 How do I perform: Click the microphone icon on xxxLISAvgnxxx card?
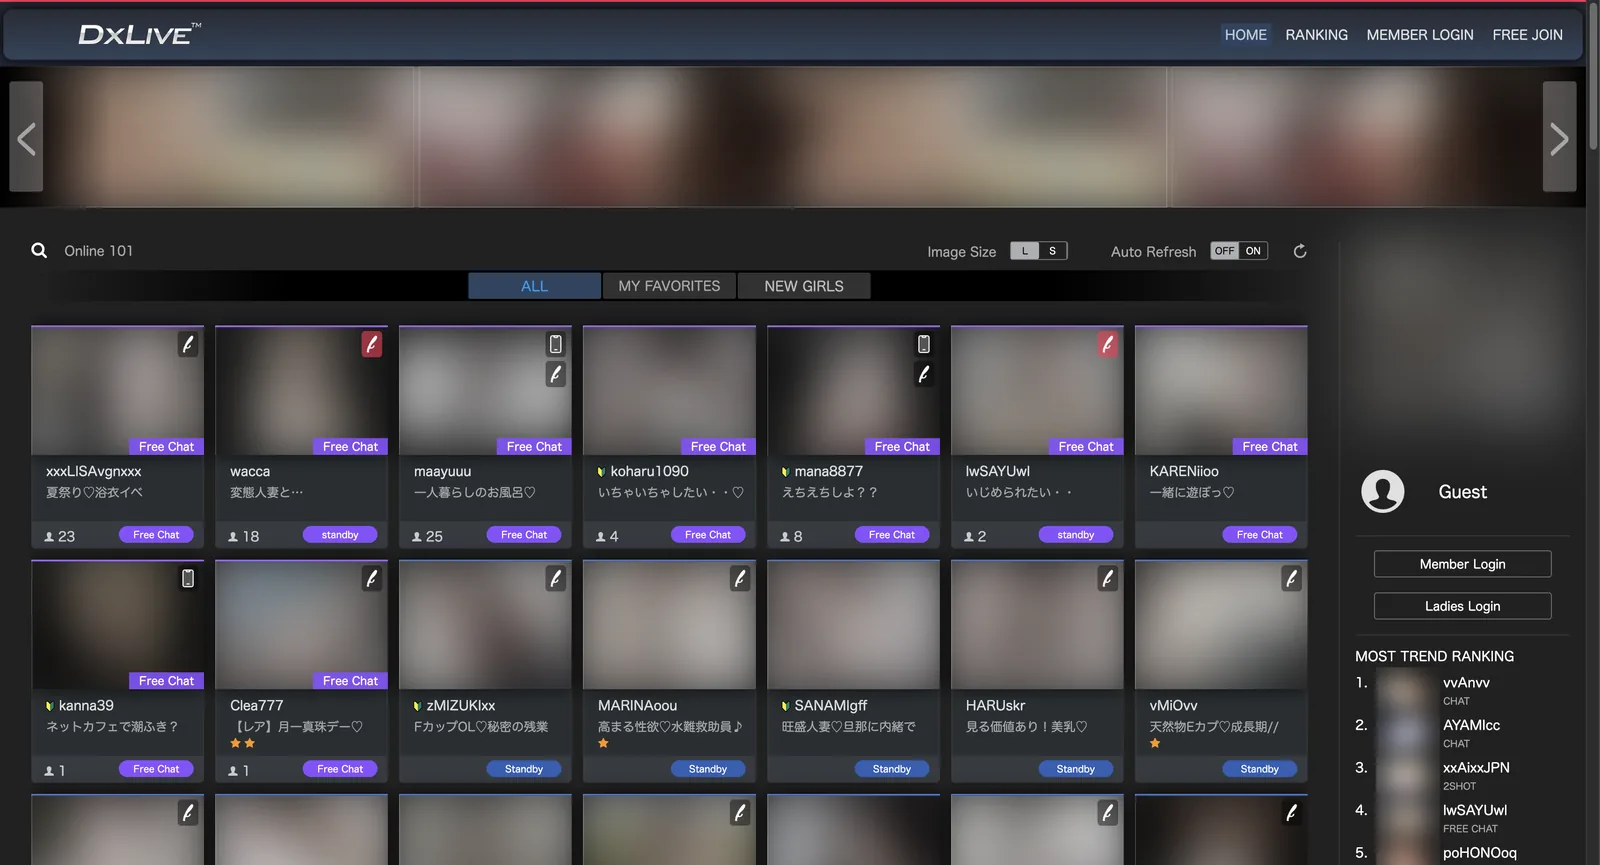pyautogui.click(x=188, y=344)
